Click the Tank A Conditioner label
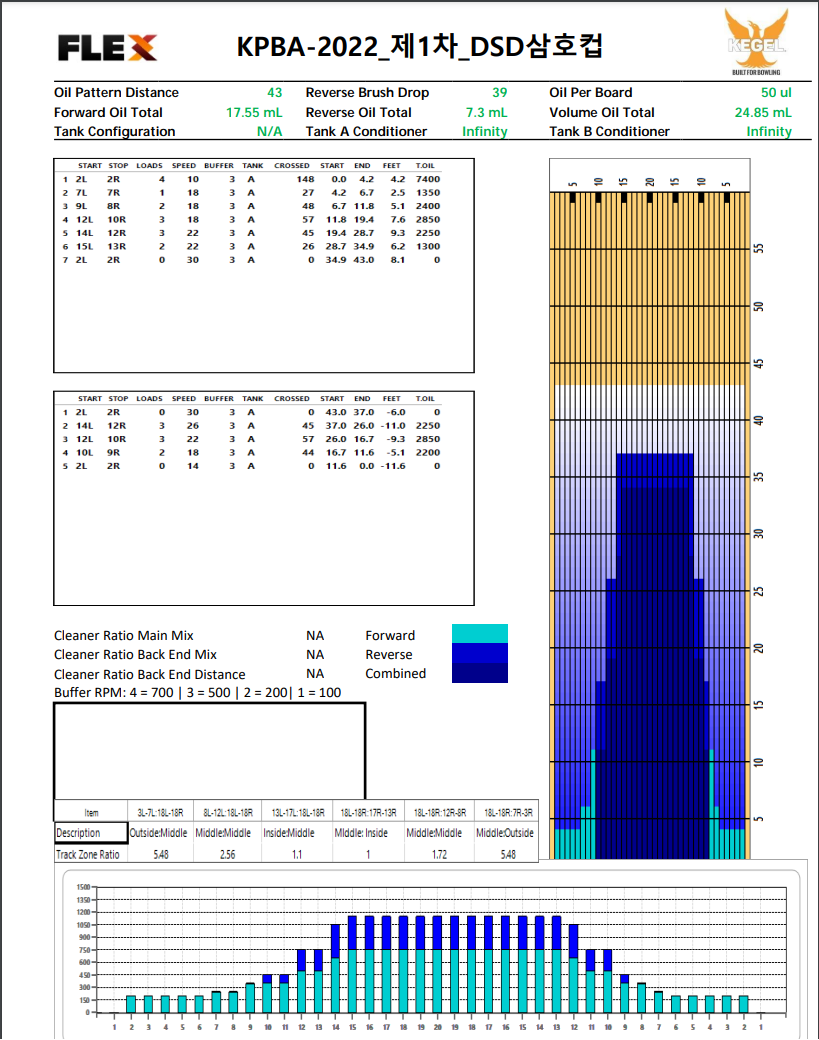 pyautogui.click(x=366, y=131)
